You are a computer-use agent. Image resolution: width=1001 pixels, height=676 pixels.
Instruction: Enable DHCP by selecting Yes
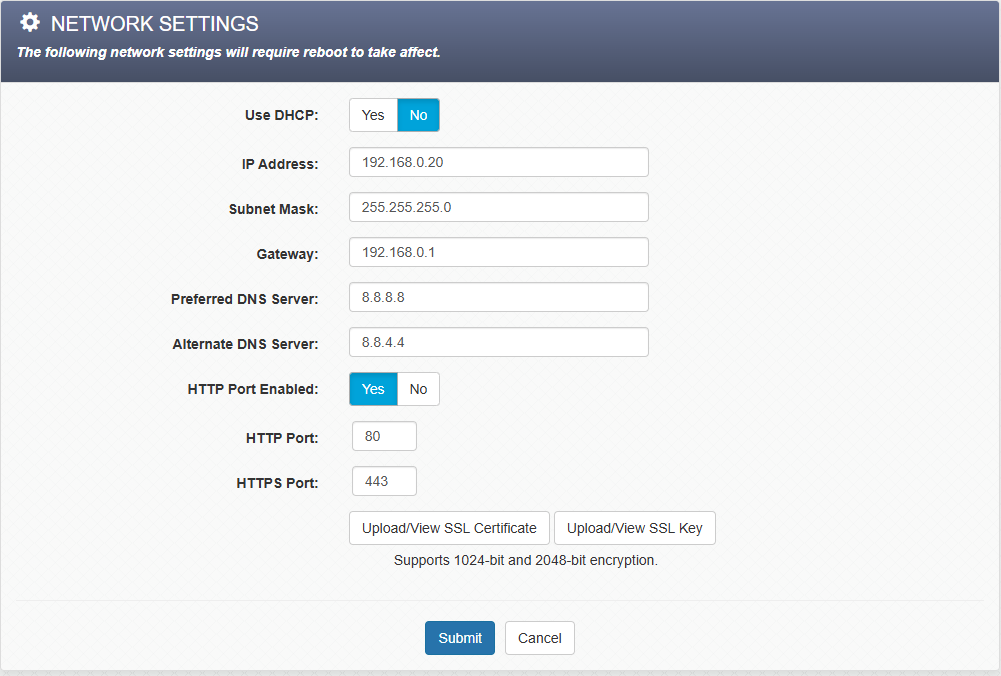point(373,115)
